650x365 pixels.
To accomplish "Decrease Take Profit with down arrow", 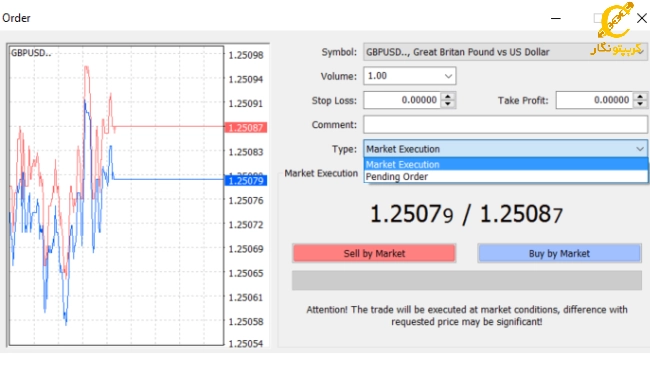I will pyautogui.click(x=640, y=104).
